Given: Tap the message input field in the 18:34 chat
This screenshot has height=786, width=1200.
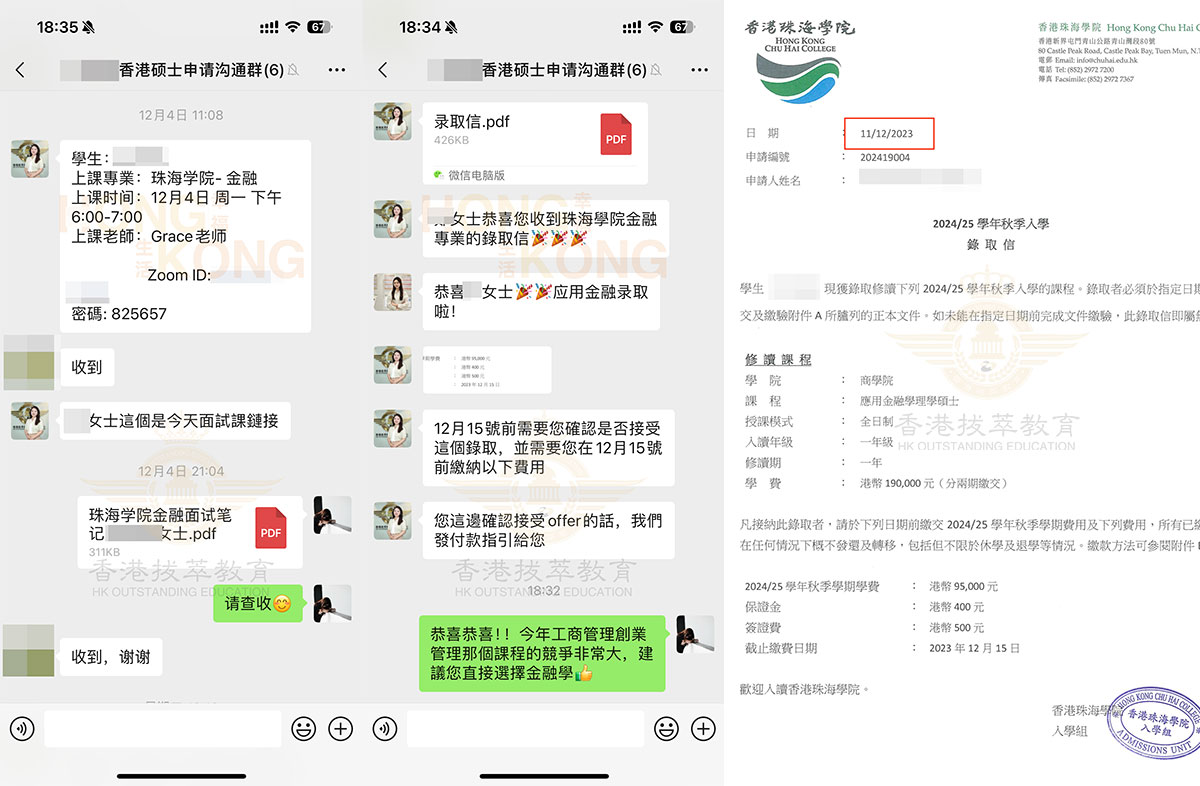Looking at the screenshot, I should 525,728.
